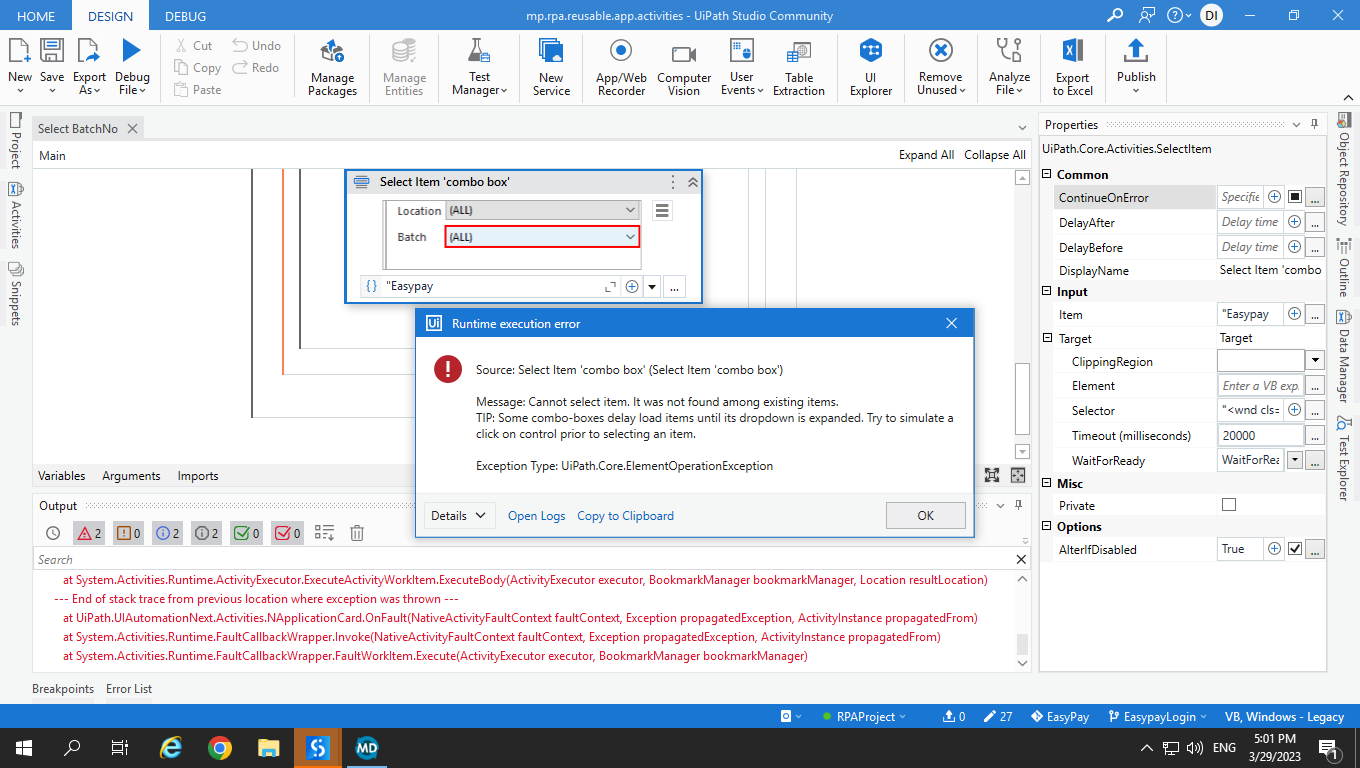Open the Arguments panel tab
The width and height of the screenshot is (1360, 768).
pyautogui.click(x=131, y=476)
